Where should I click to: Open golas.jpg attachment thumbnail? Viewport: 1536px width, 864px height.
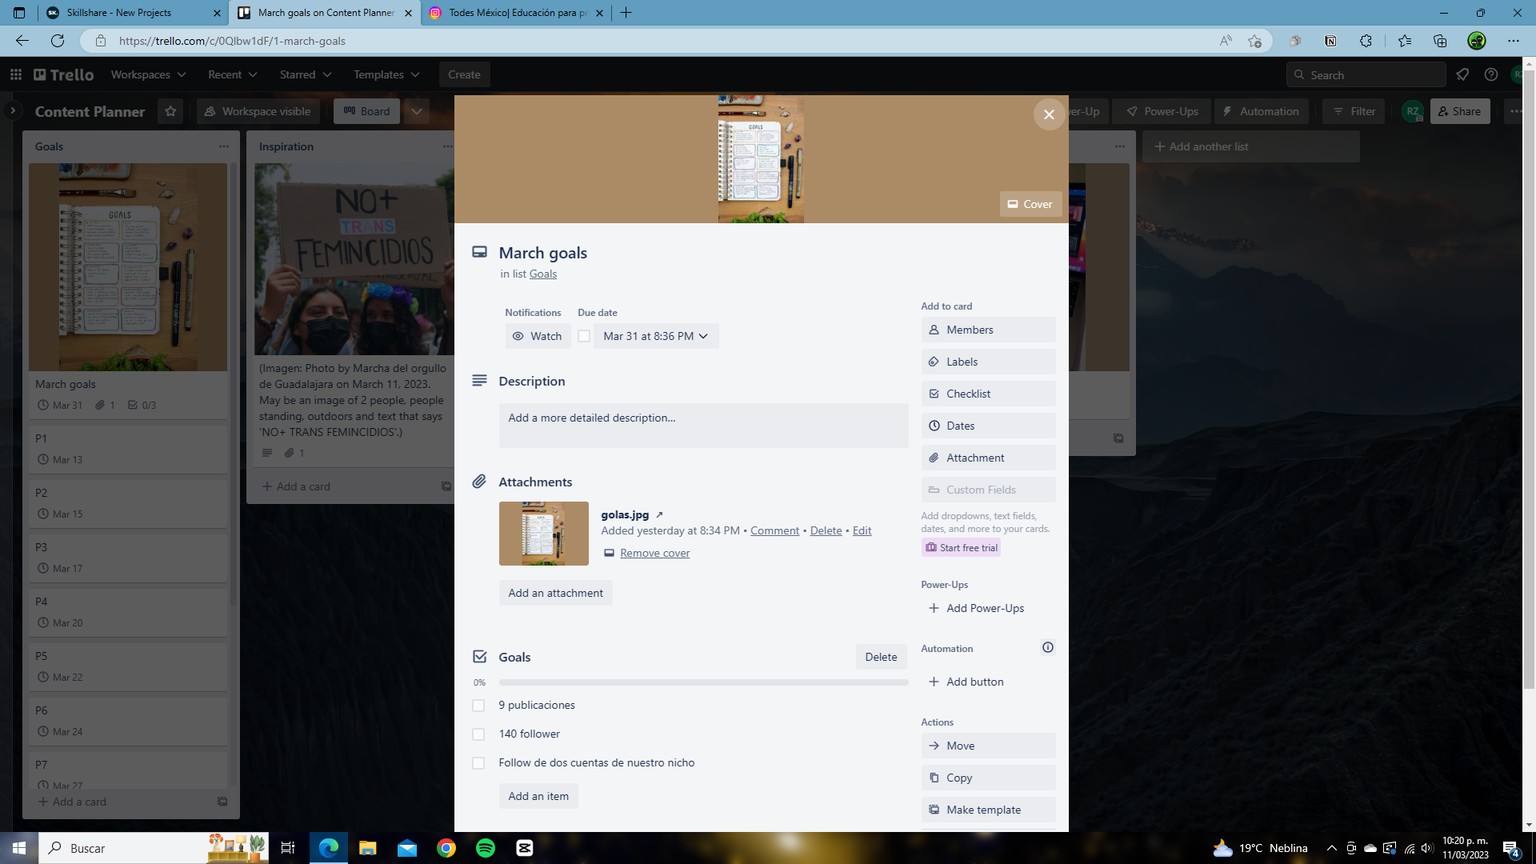pos(544,534)
